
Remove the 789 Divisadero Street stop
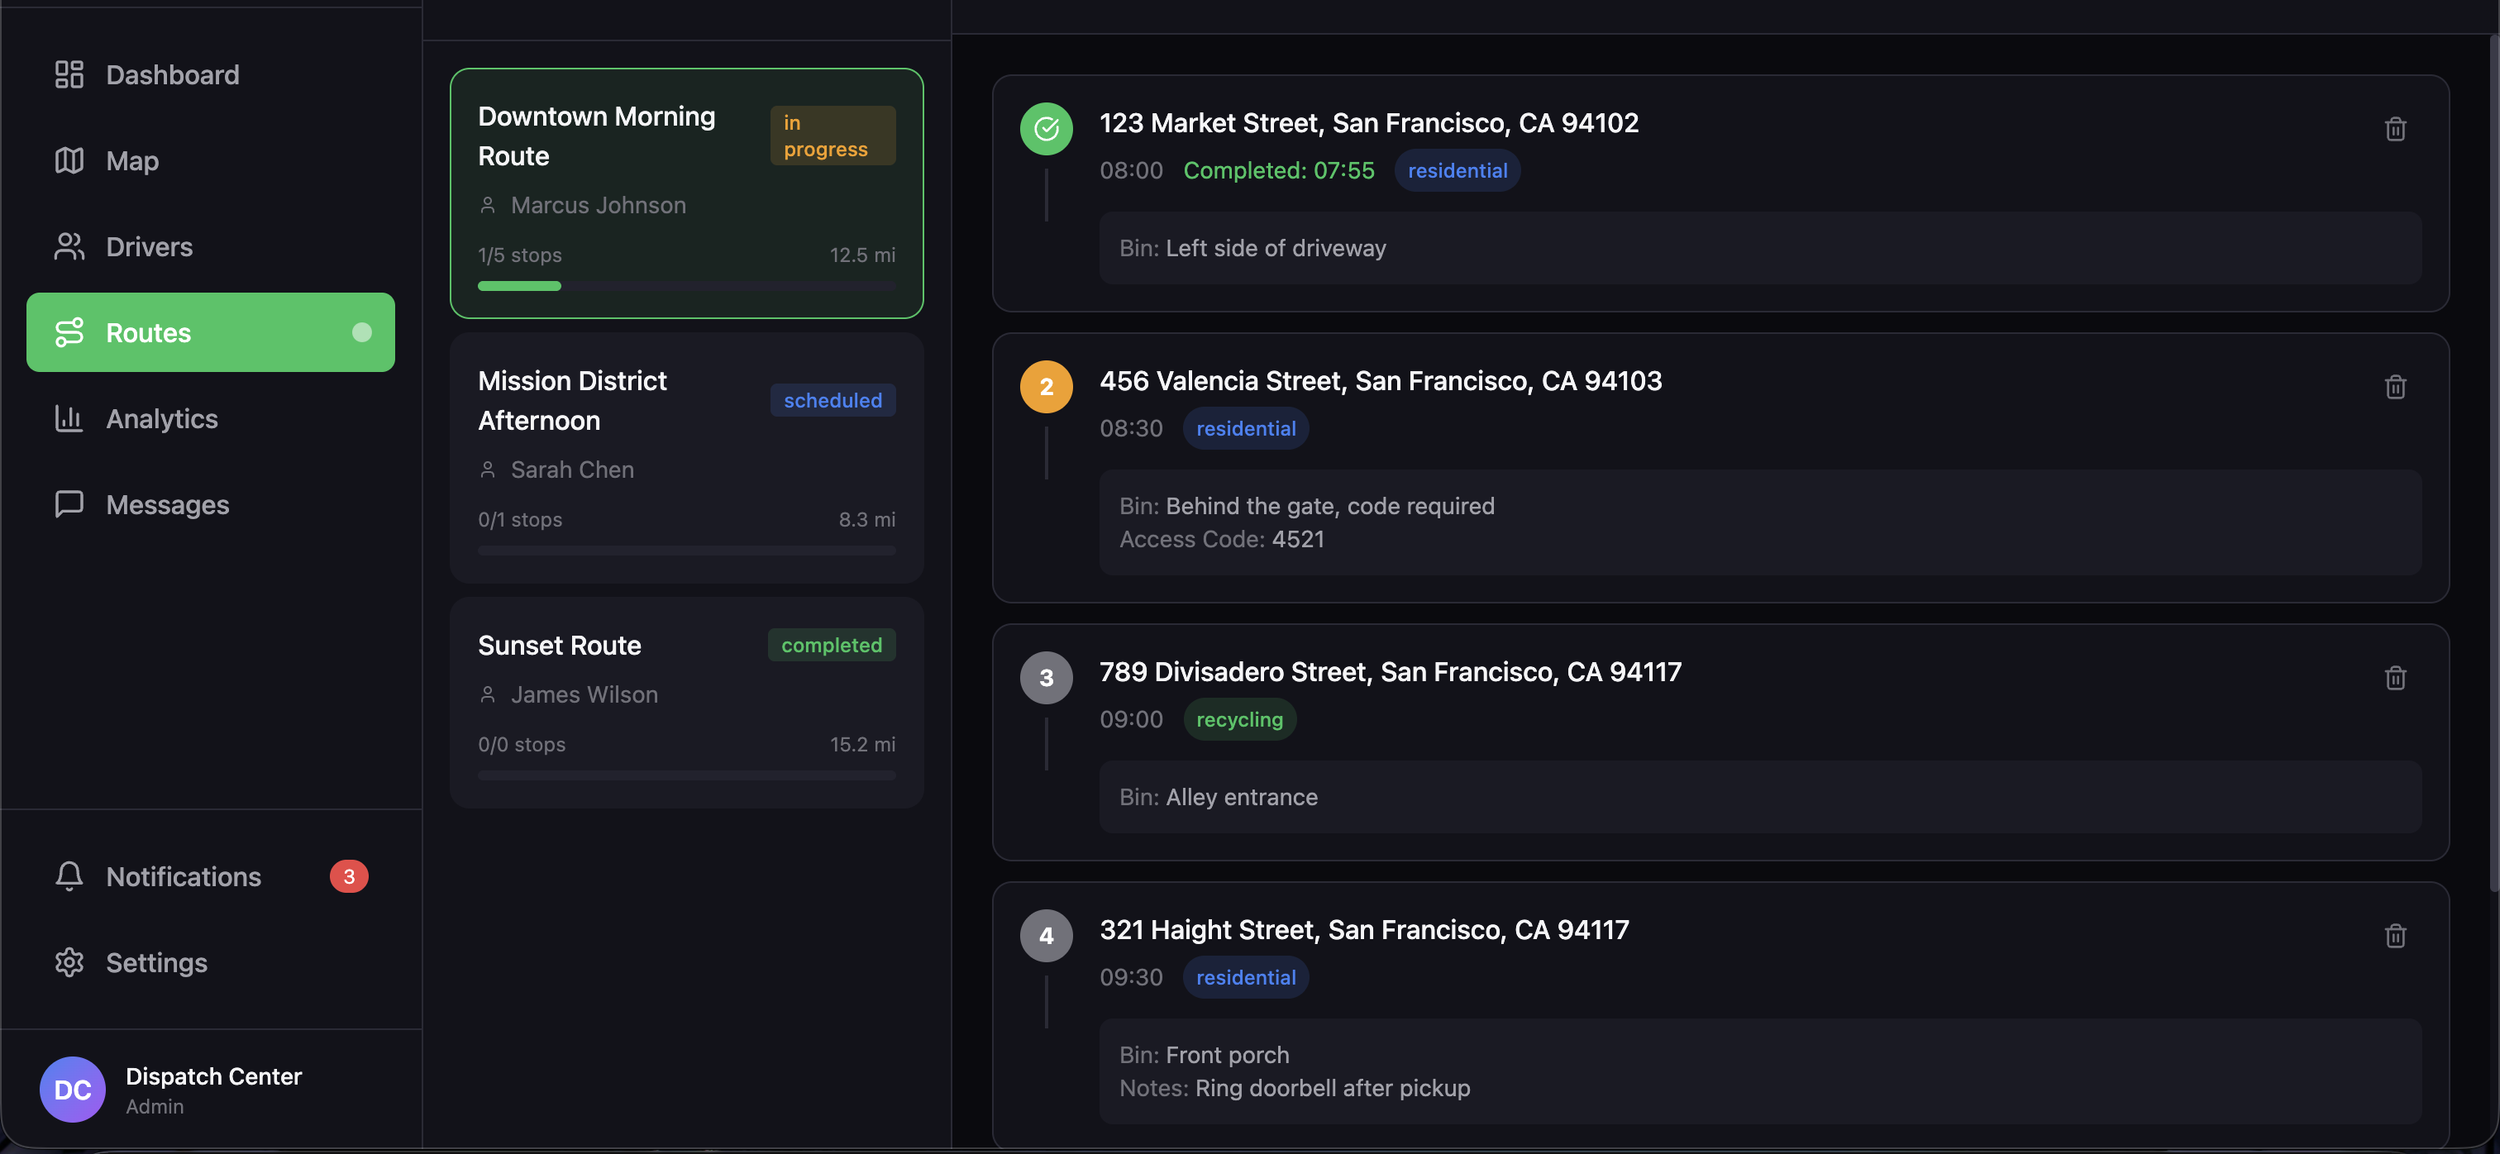point(2395,678)
